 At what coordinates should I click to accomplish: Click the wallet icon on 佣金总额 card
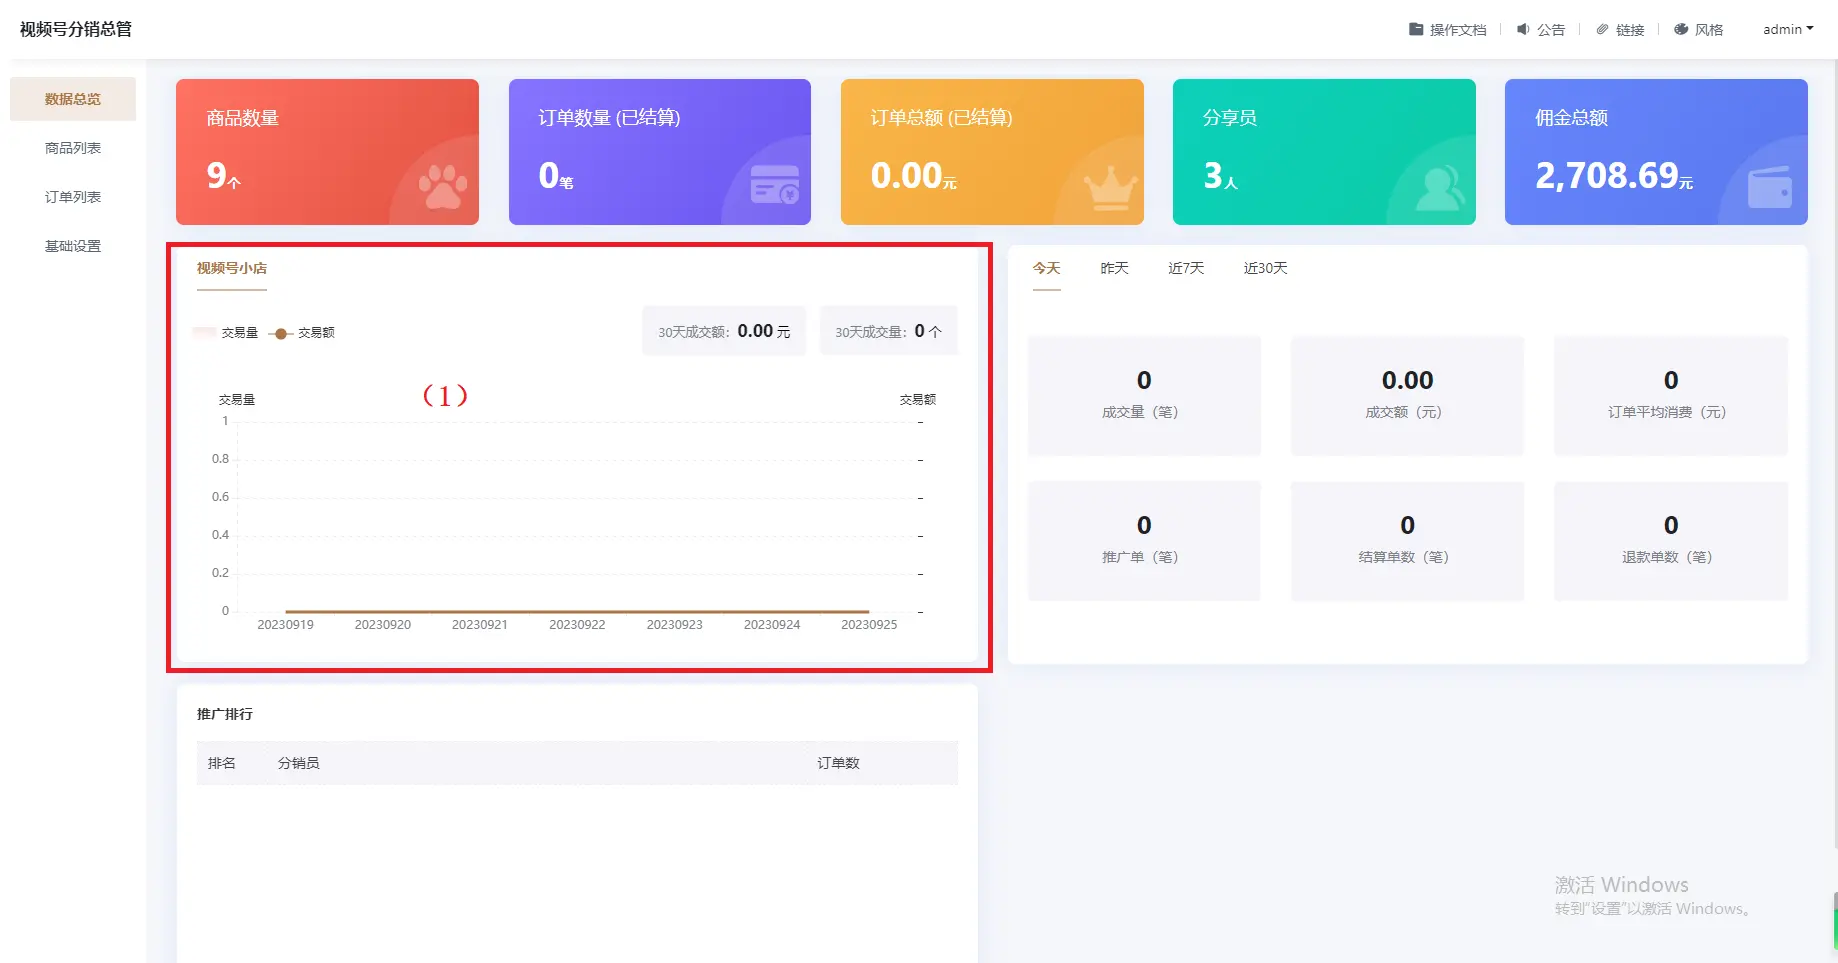tap(1769, 187)
